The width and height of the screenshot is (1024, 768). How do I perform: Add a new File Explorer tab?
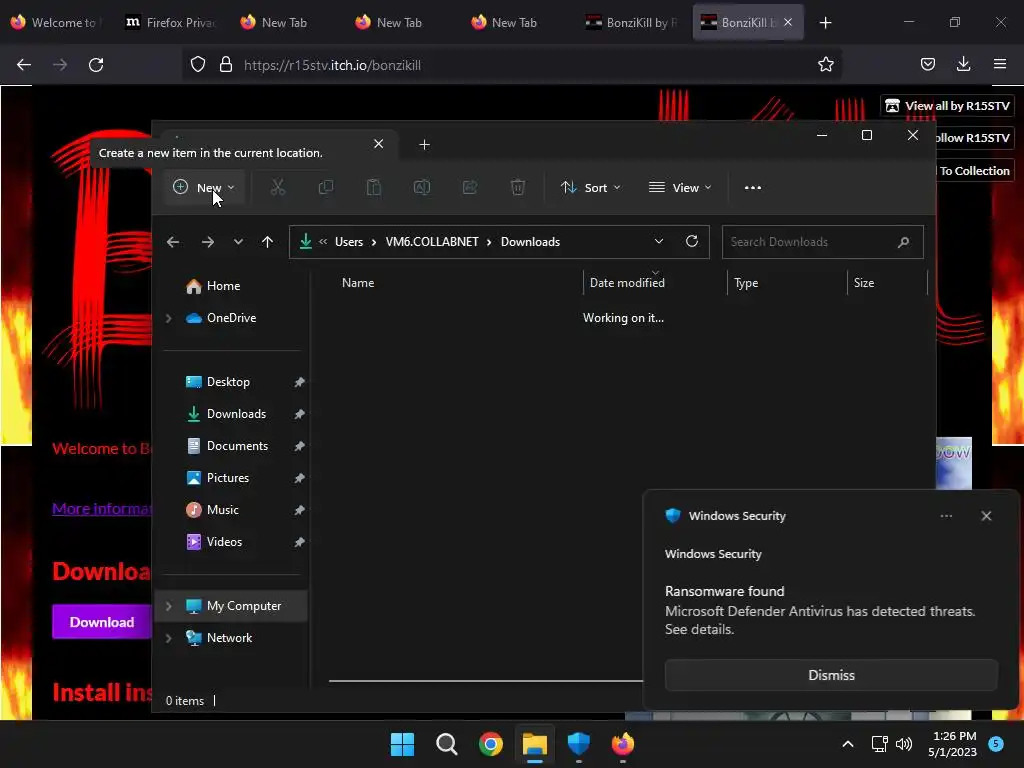click(424, 144)
